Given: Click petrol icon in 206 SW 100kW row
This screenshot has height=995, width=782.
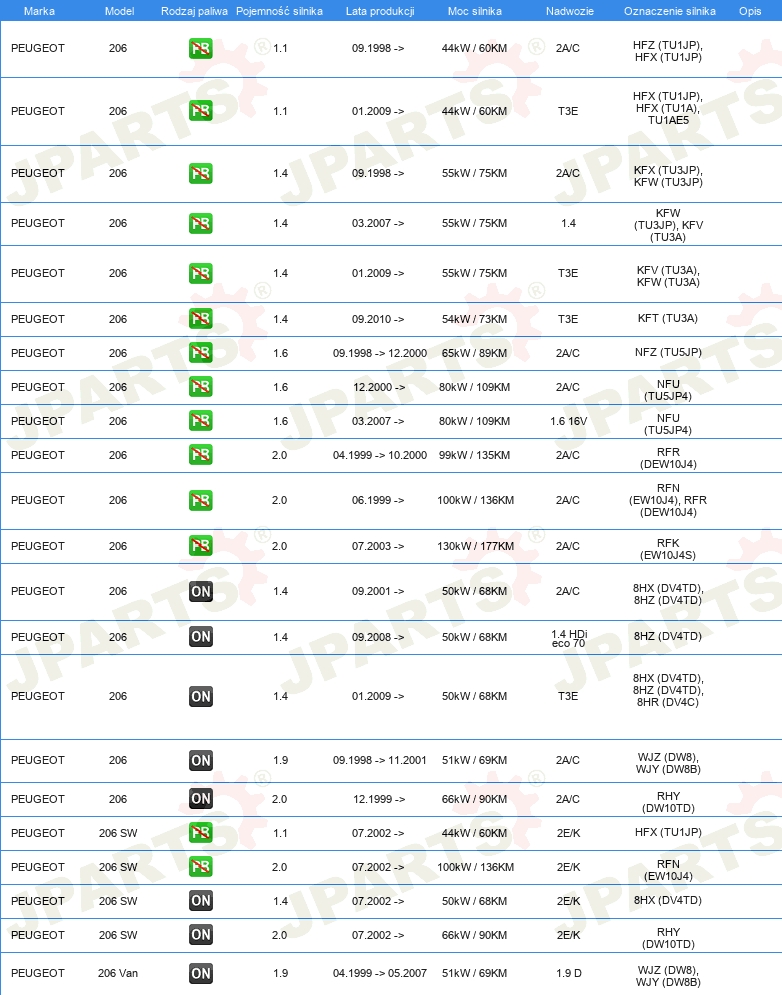Looking at the screenshot, I should tap(201, 867).
